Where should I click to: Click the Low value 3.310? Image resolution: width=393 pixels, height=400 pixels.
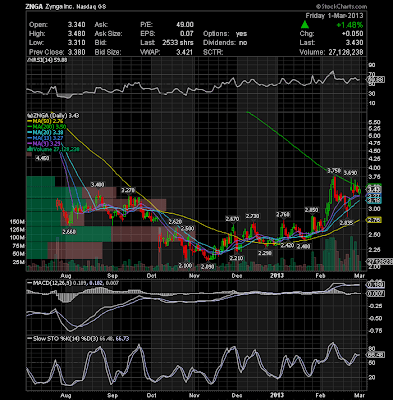point(76,43)
